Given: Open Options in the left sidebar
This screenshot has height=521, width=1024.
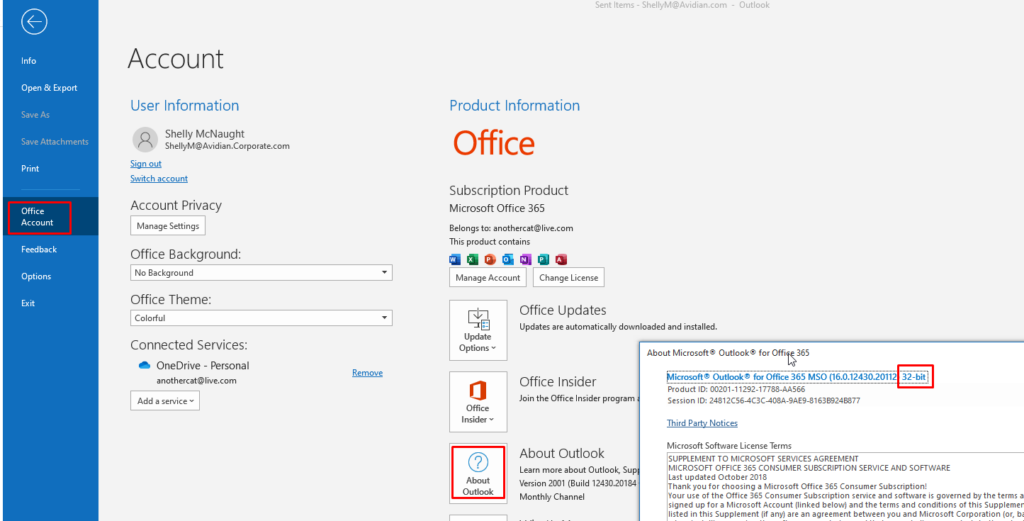Looking at the screenshot, I should 36,276.
